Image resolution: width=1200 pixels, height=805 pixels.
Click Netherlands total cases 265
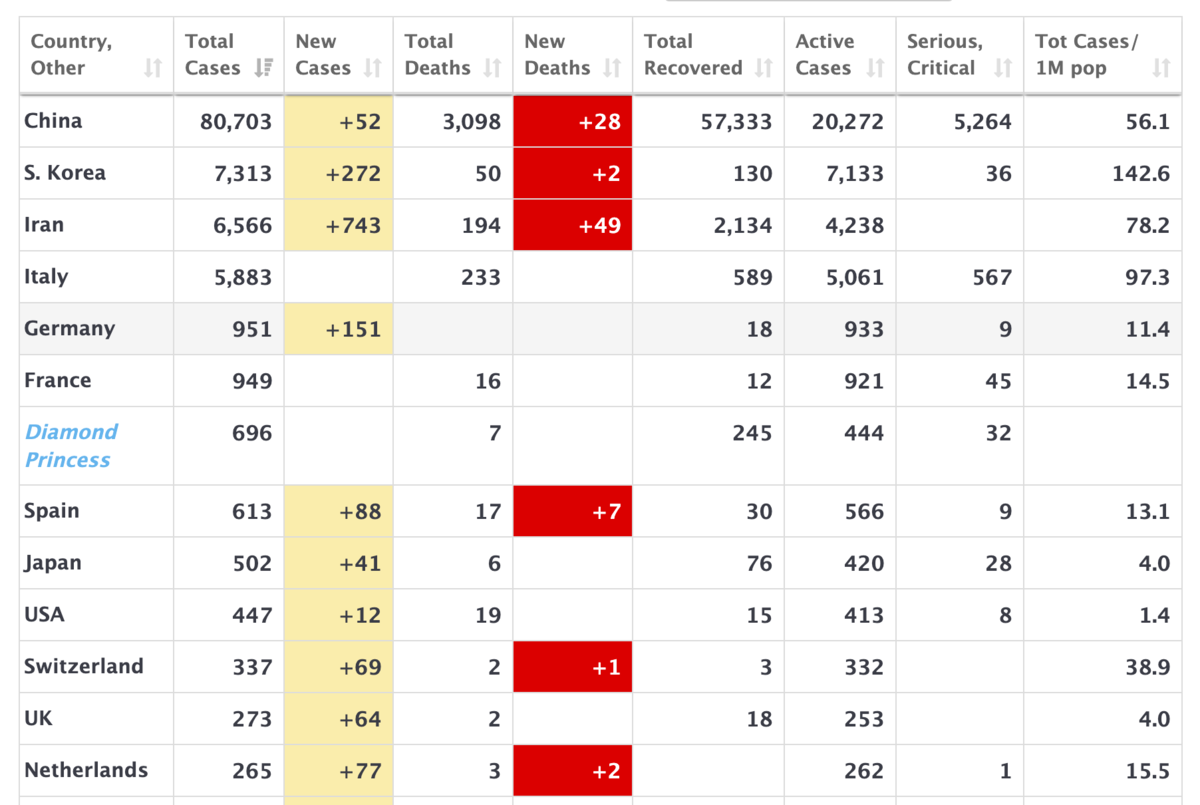[252, 772]
